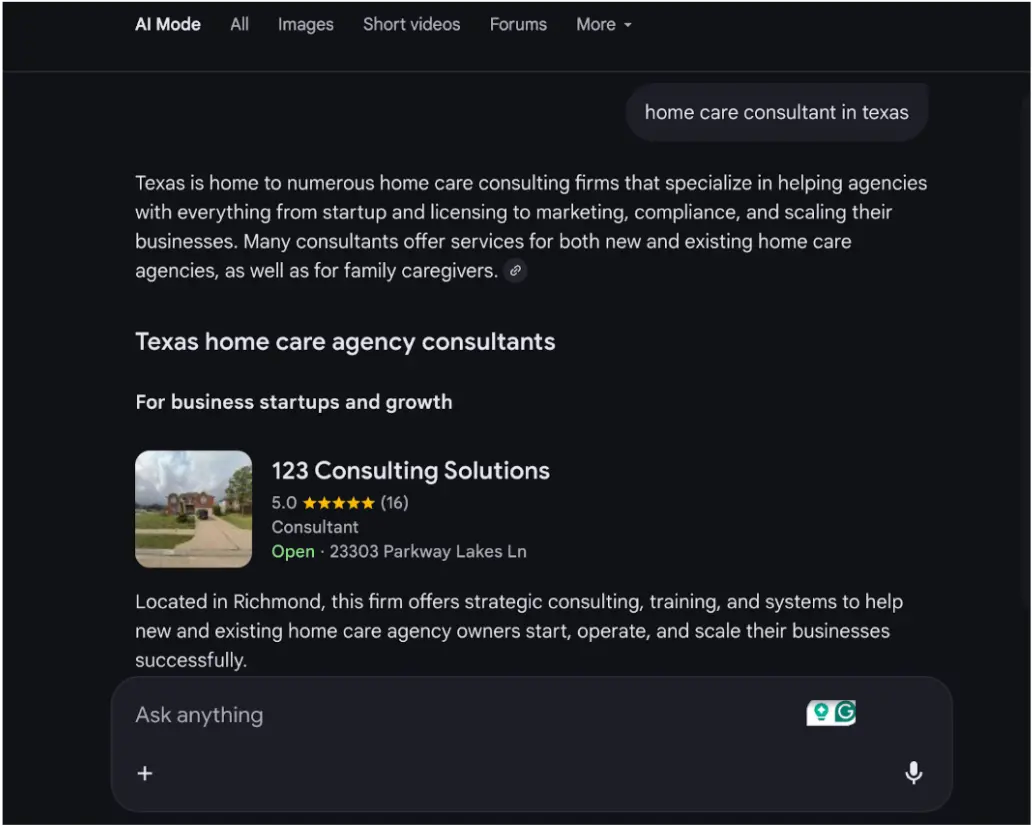Click the plus icon to add attachment

point(145,773)
